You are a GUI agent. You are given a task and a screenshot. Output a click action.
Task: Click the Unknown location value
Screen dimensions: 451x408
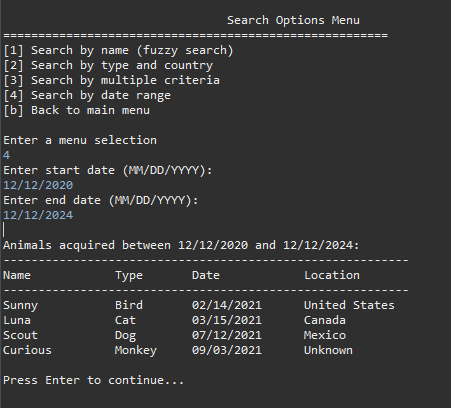tap(328, 350)
